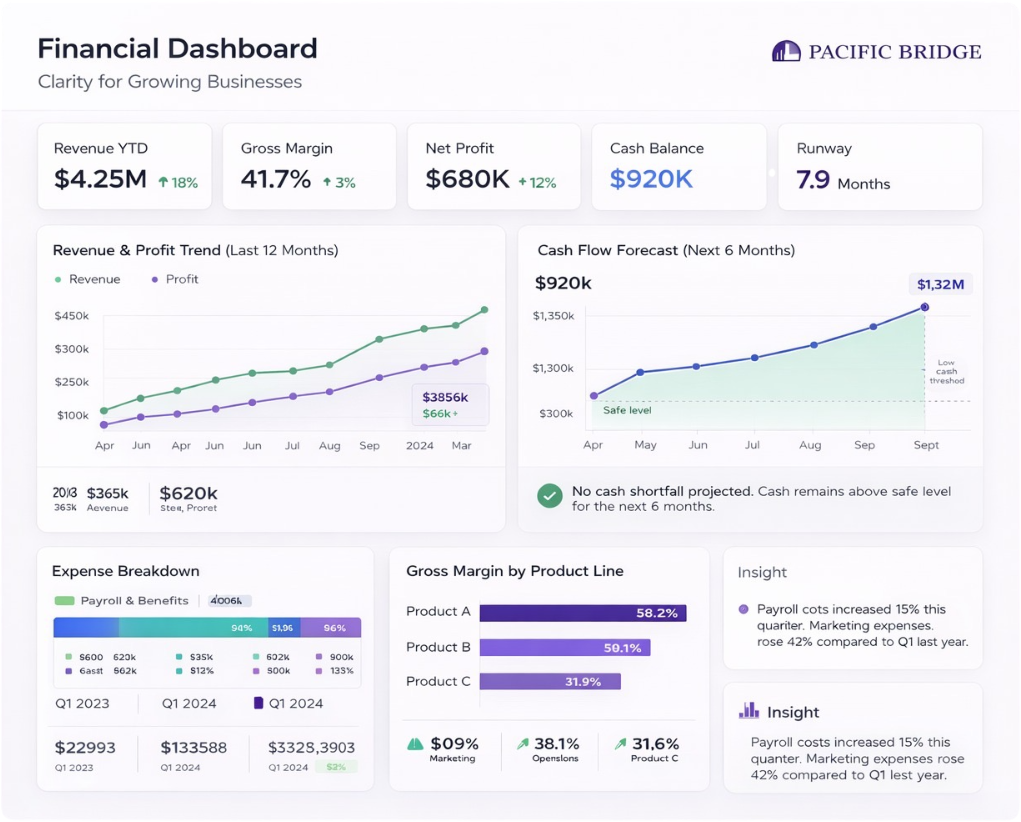Click Revenue YTD green up arrow

163,183
